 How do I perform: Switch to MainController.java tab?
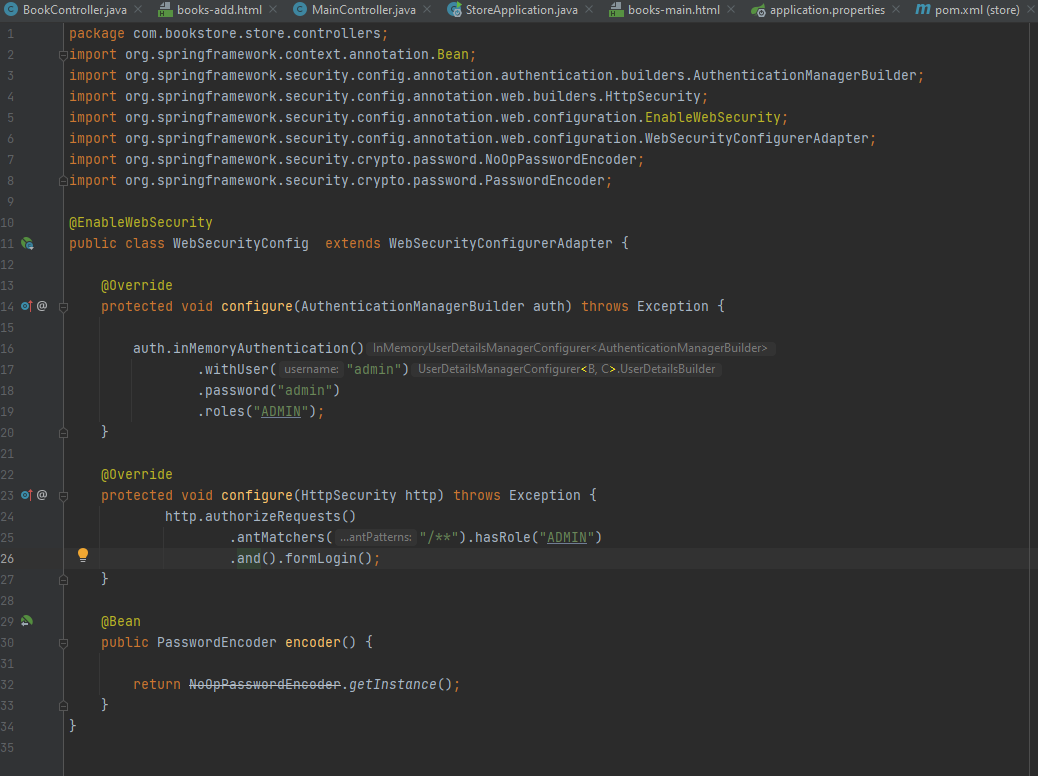pos(363,10)
